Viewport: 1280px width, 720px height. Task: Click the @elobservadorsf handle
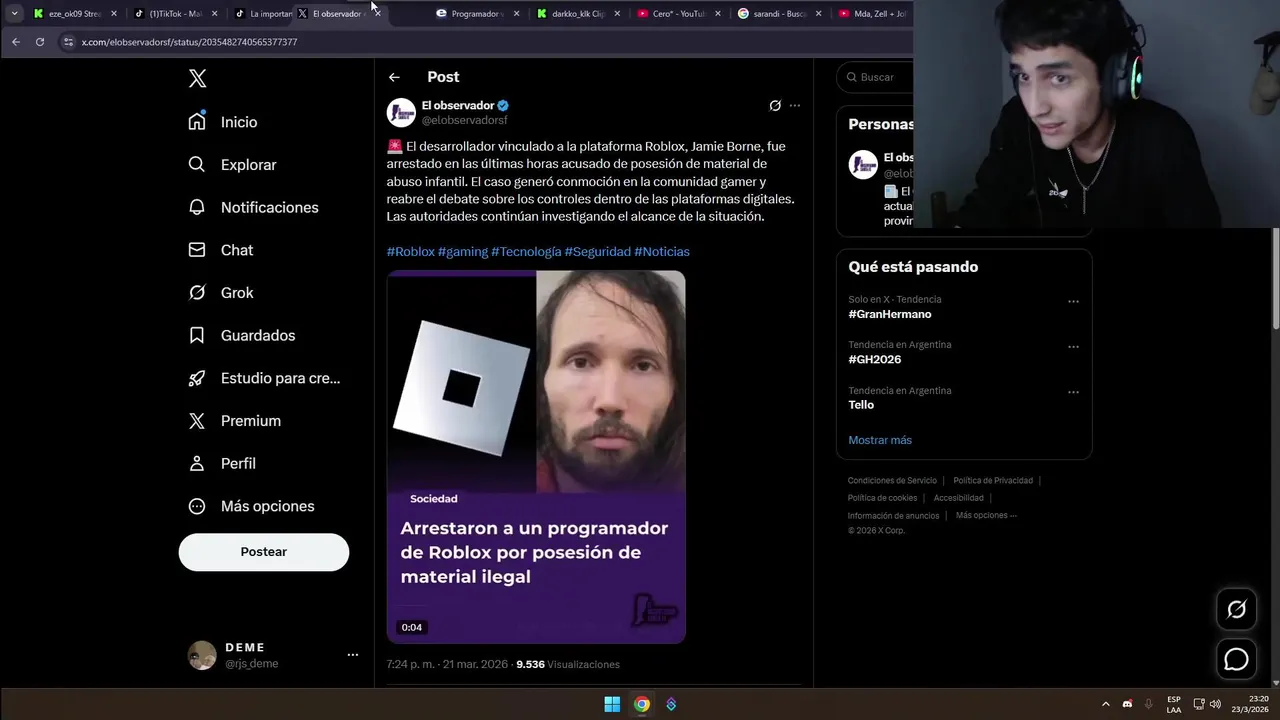[464, 120]
